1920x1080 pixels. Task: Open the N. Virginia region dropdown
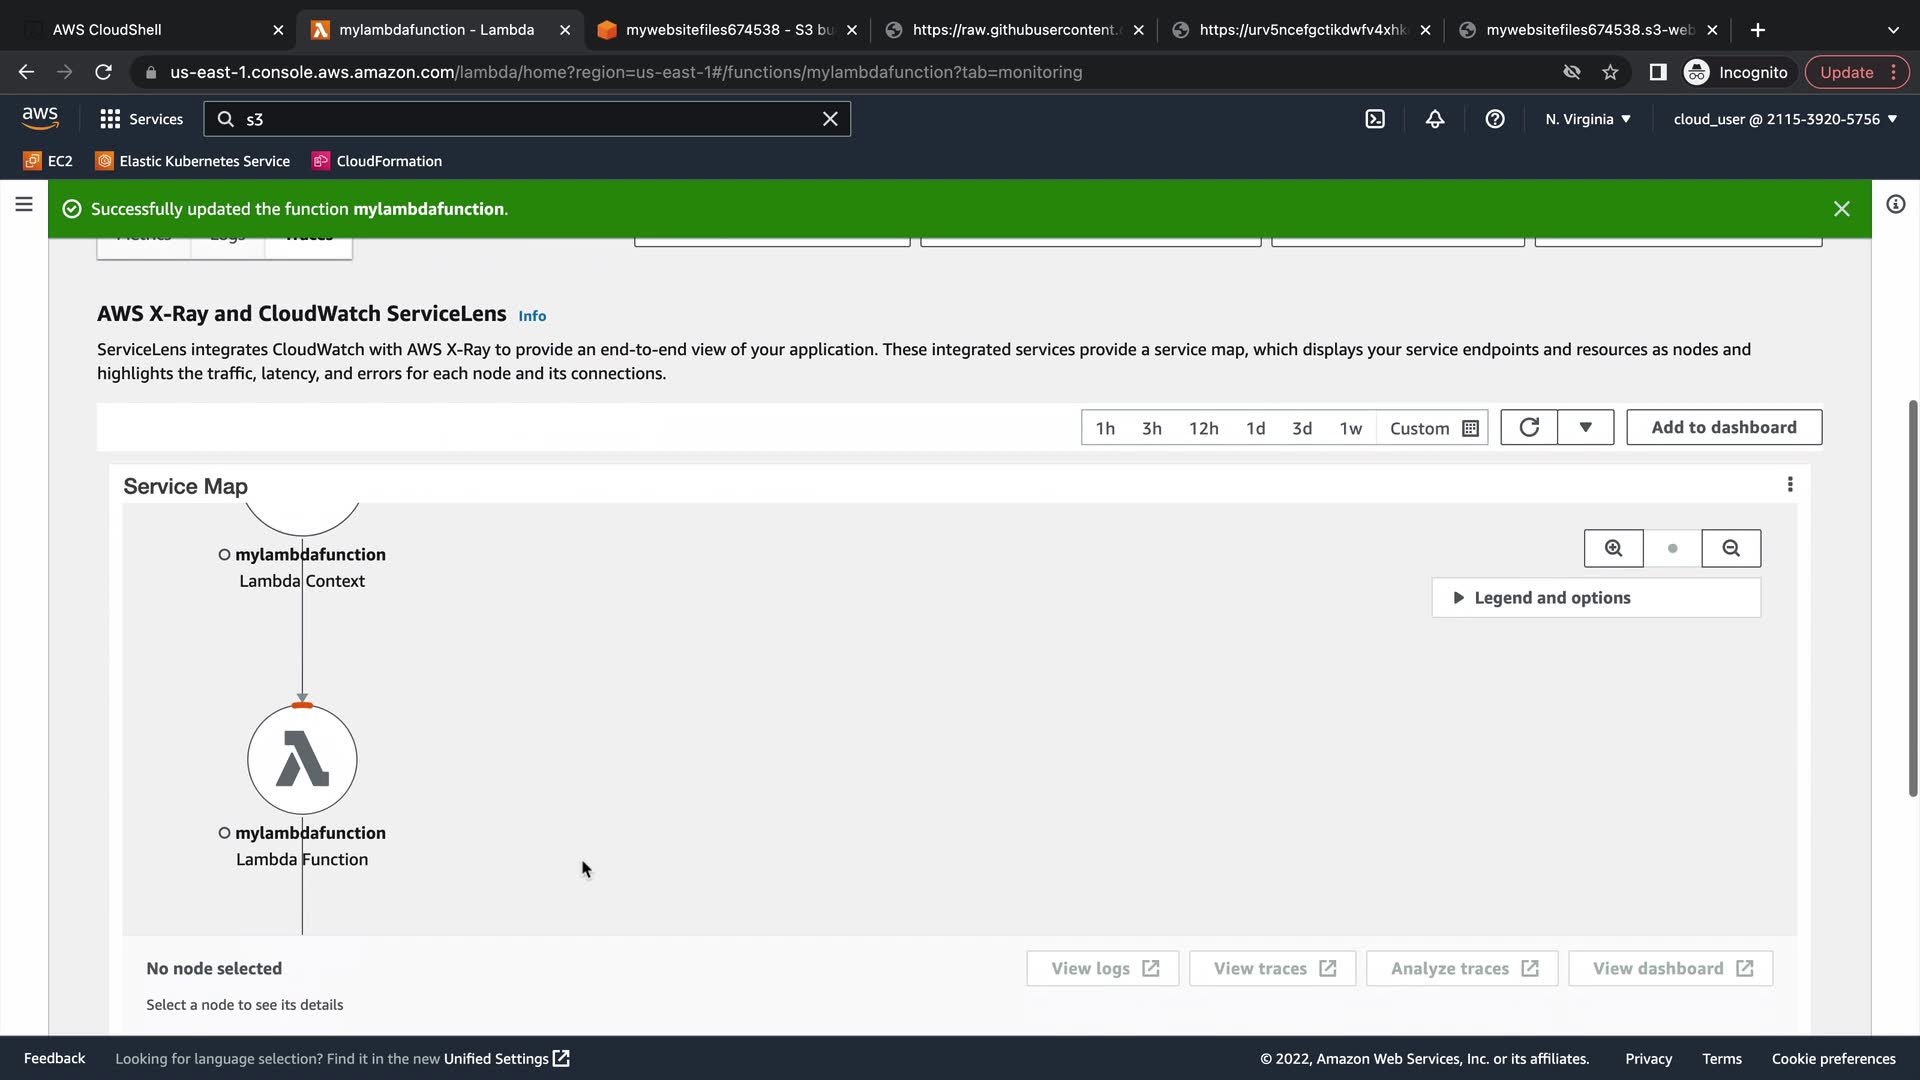[x=1587, y=119]
